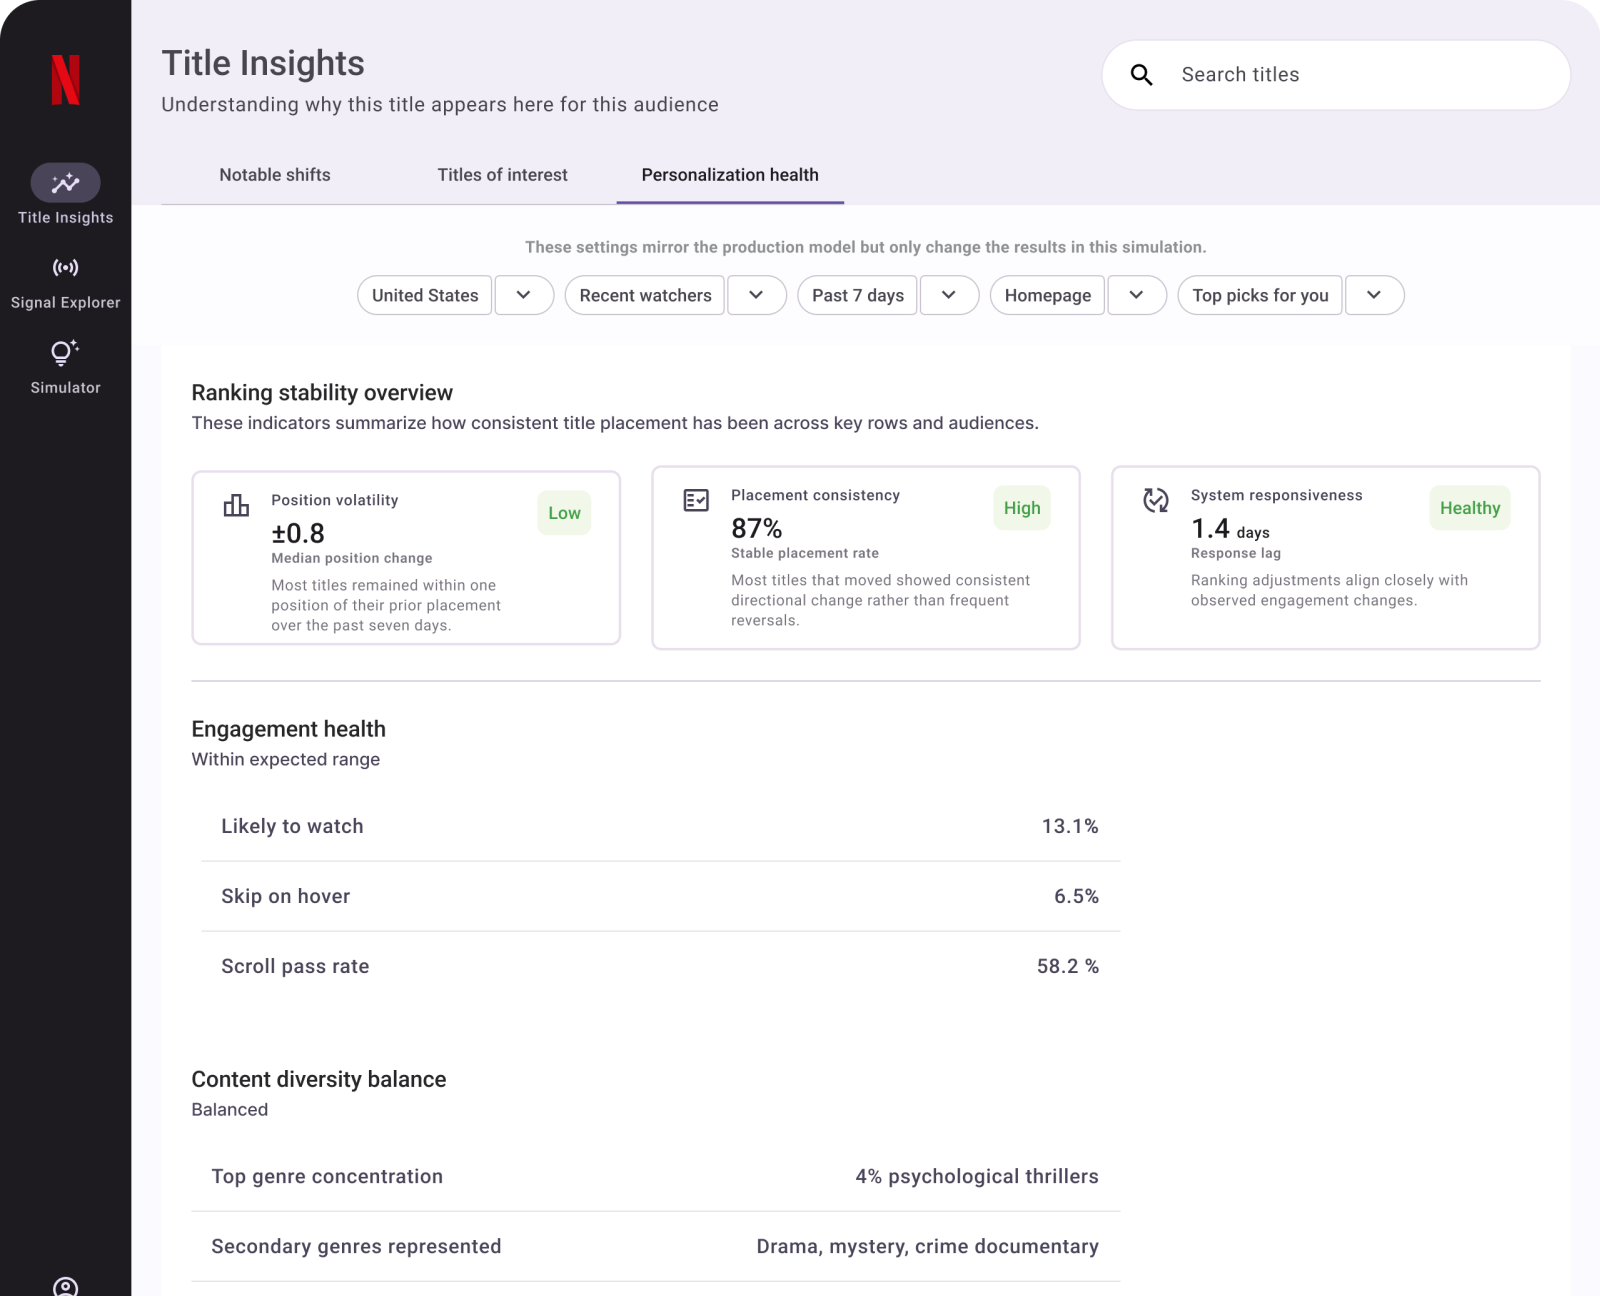
Task: Click the user profile icon at bottom
Action: (65, 1286)
